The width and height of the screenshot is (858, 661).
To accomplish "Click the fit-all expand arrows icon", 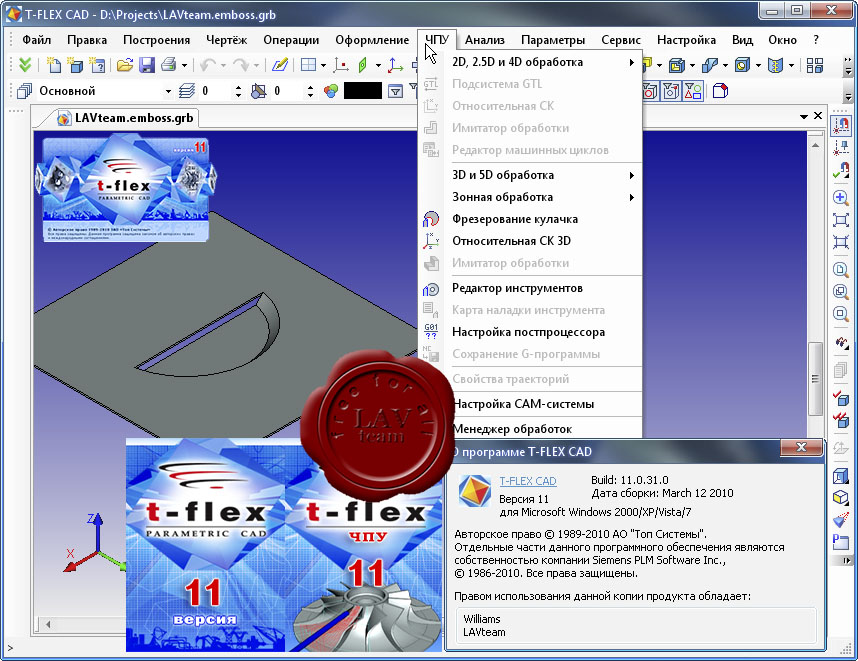I will (x=840, y=219).
